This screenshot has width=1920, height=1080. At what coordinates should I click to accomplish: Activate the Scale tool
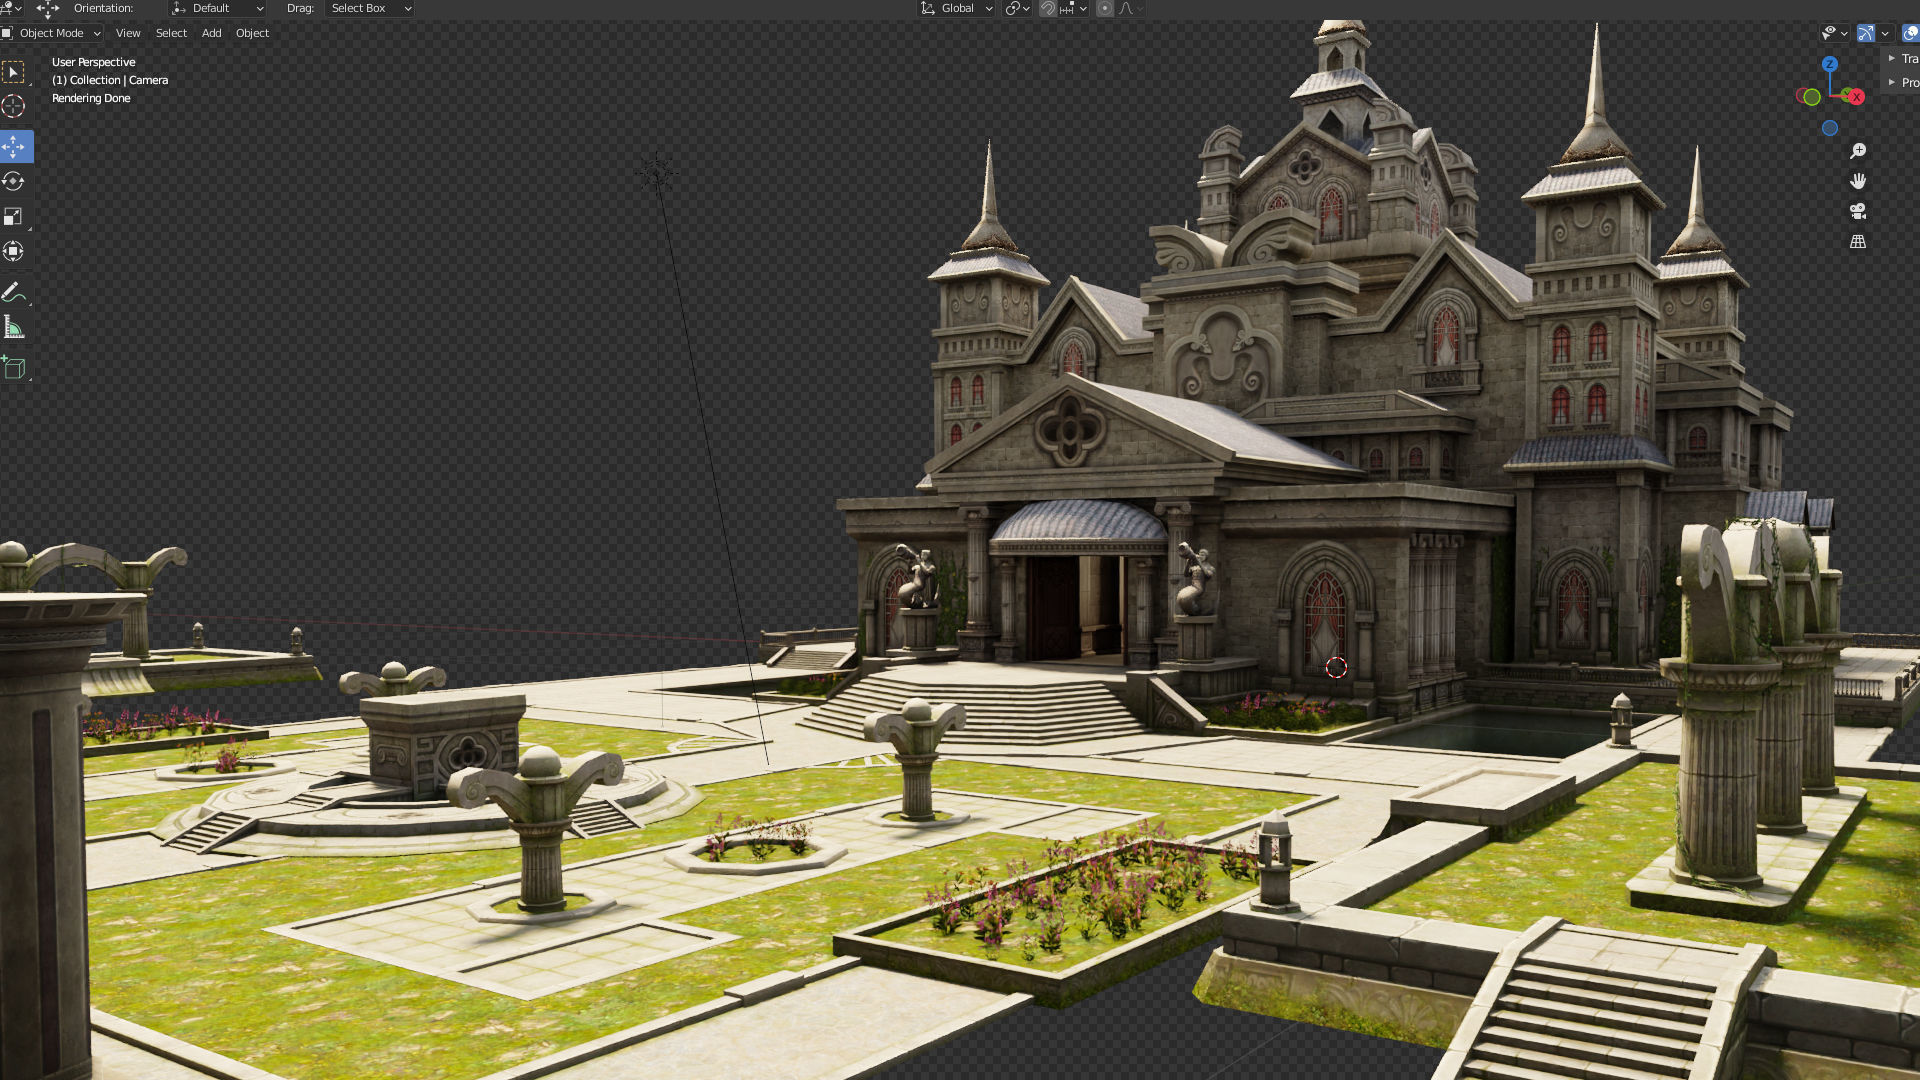(x=14, y=216)
